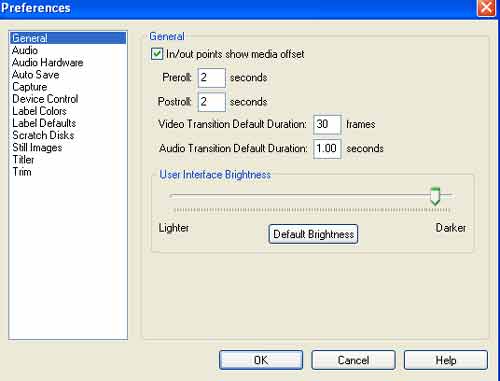Go to Auto Save preferences
500x381 pixels.
(36, 75)
